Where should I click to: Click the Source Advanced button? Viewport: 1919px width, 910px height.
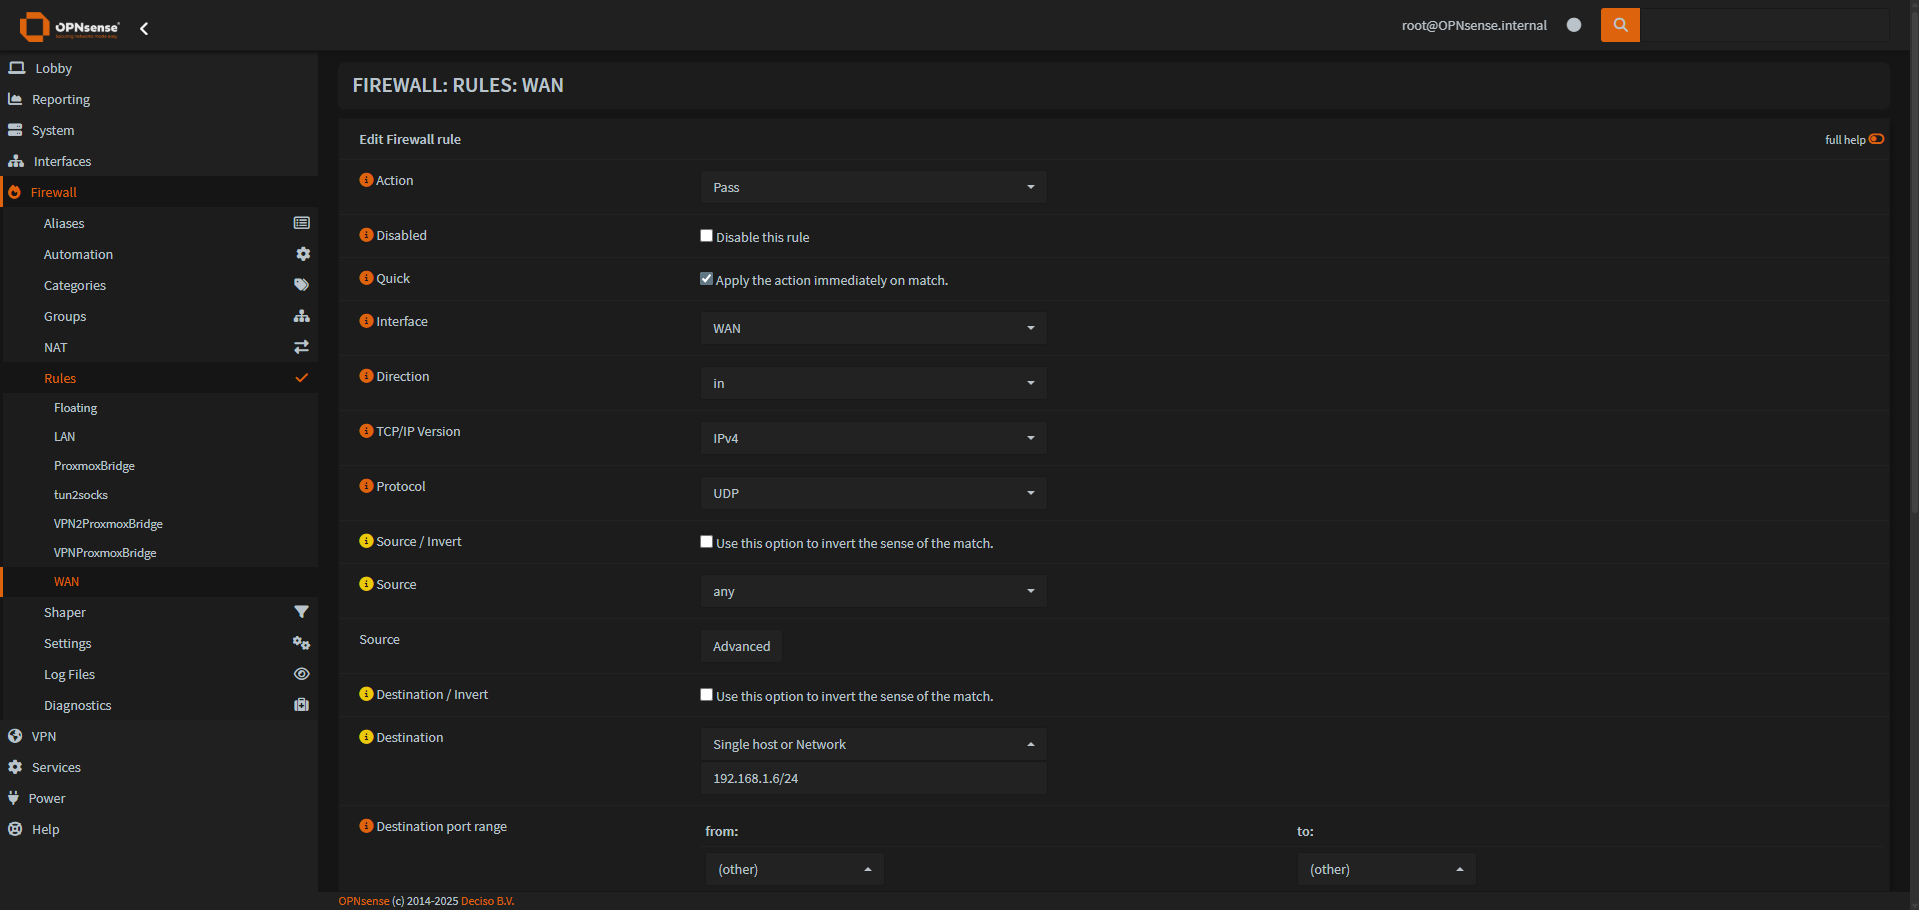click(x=741, y=646)
